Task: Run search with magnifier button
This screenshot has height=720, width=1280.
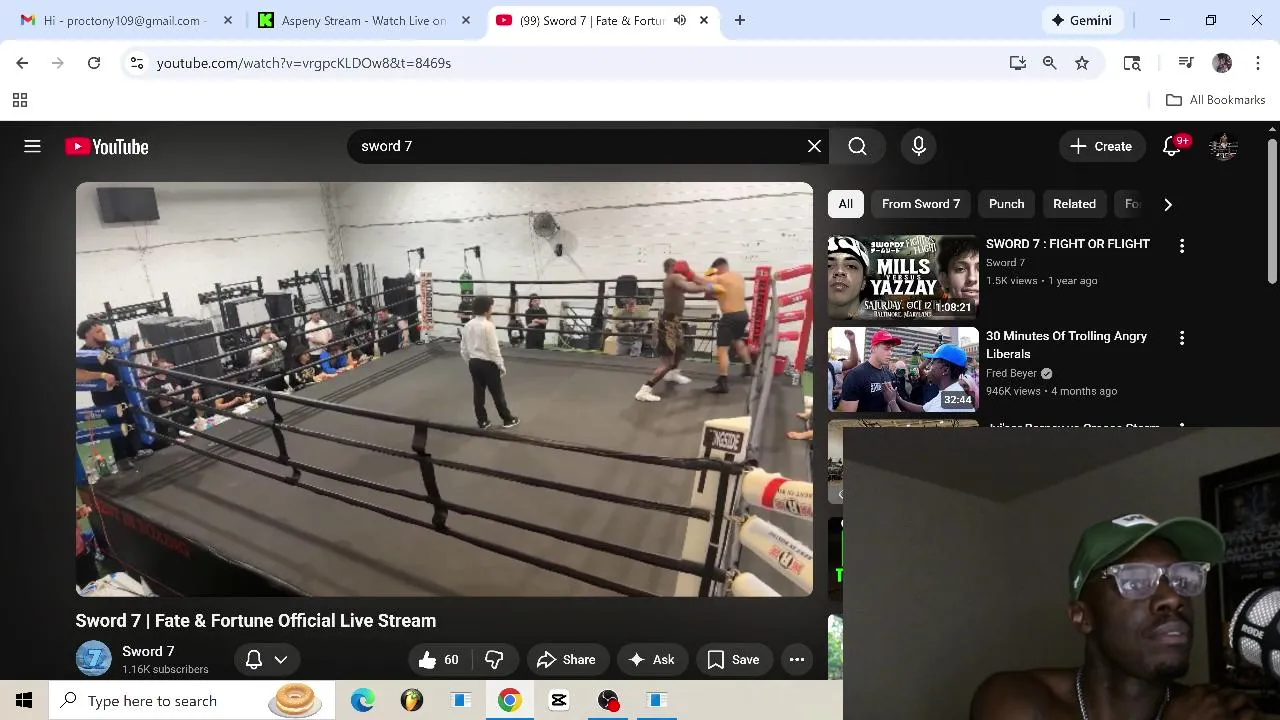Action: click(857, 146)
